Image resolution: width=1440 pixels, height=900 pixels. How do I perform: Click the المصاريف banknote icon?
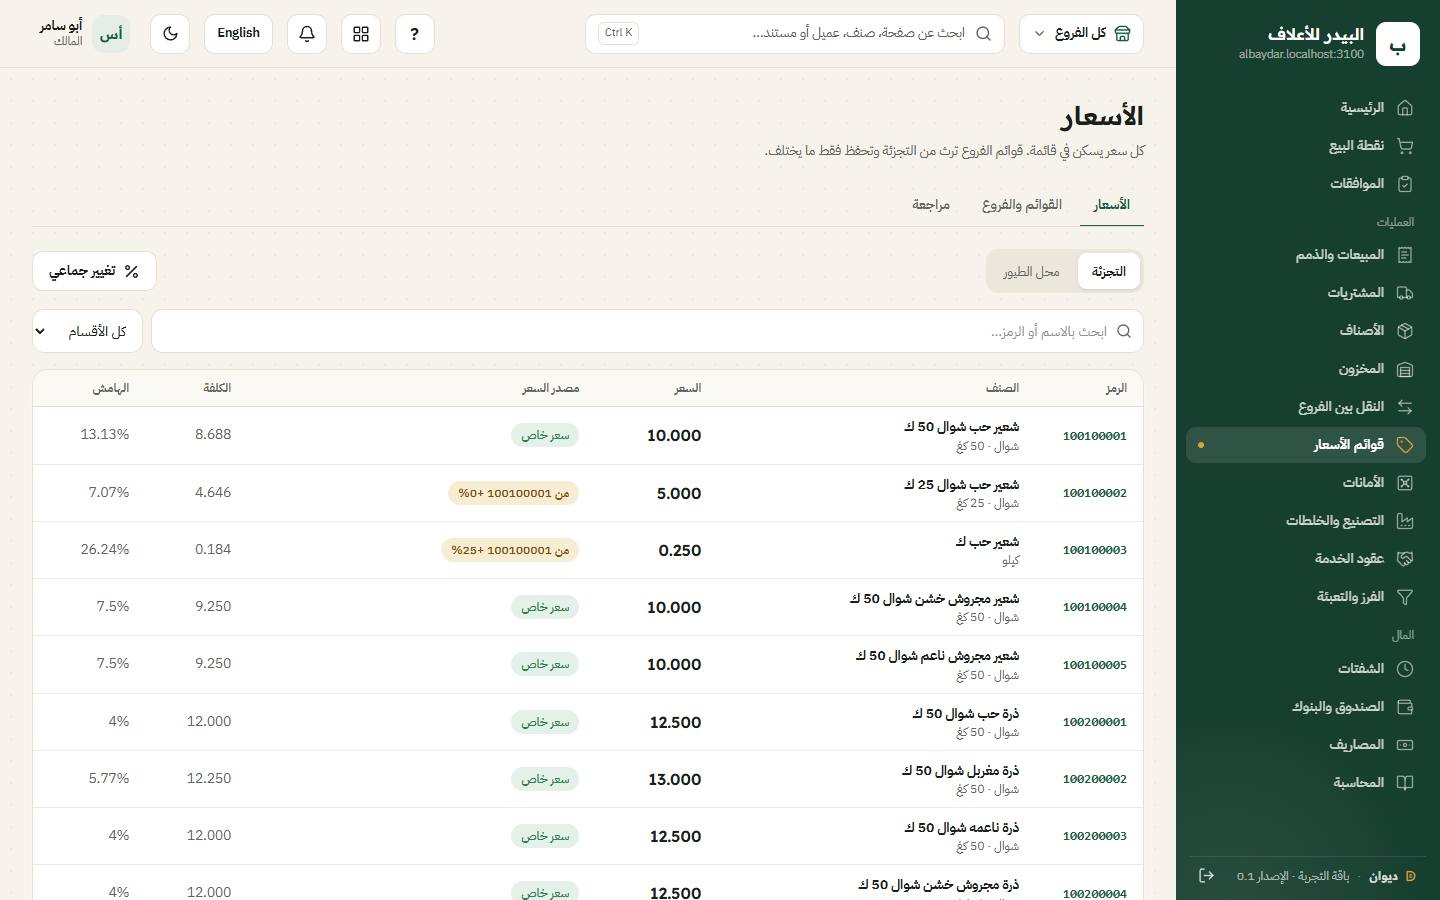click(x=1405, y=745)
